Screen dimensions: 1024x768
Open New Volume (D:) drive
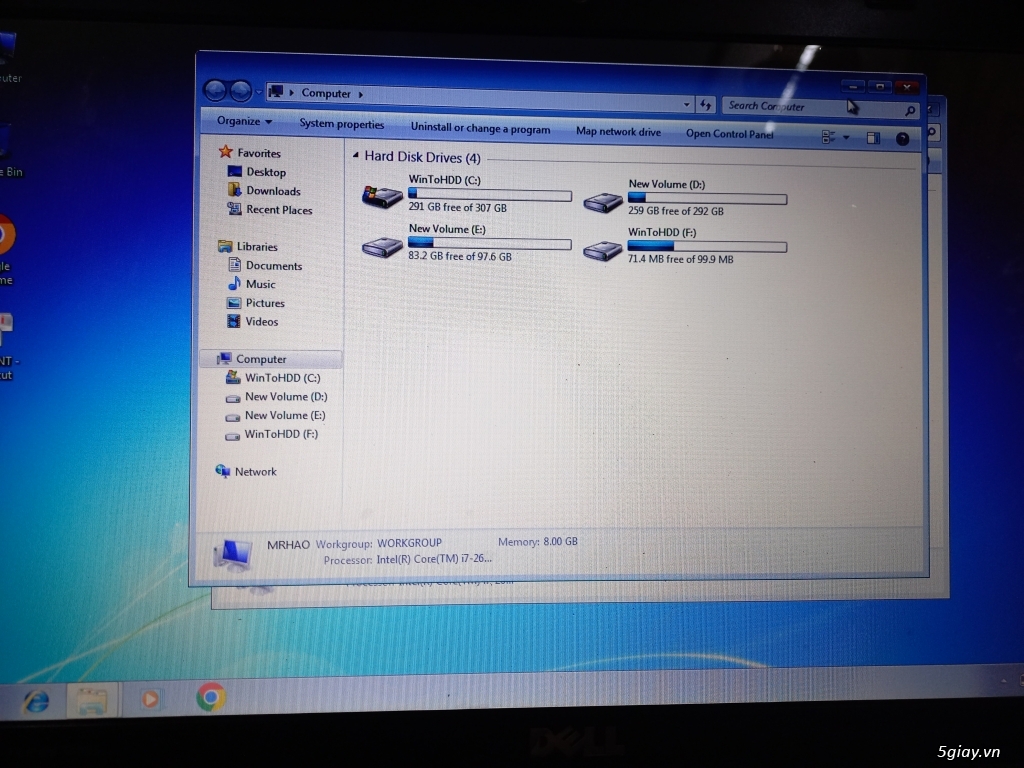tap(602, 200)
